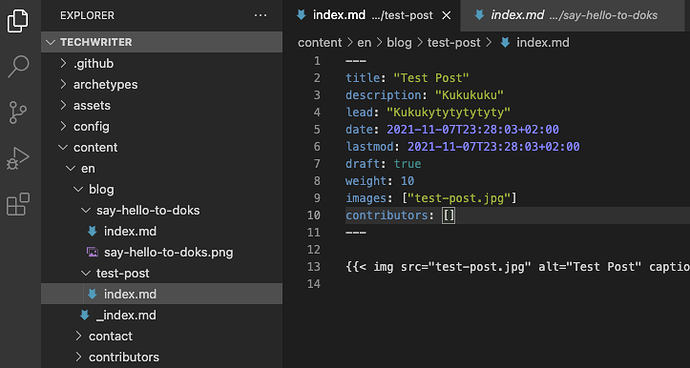Screen dimensions: 690x368
Task: Click description value "Kukukuku"
Action: (x=469, y=95)
